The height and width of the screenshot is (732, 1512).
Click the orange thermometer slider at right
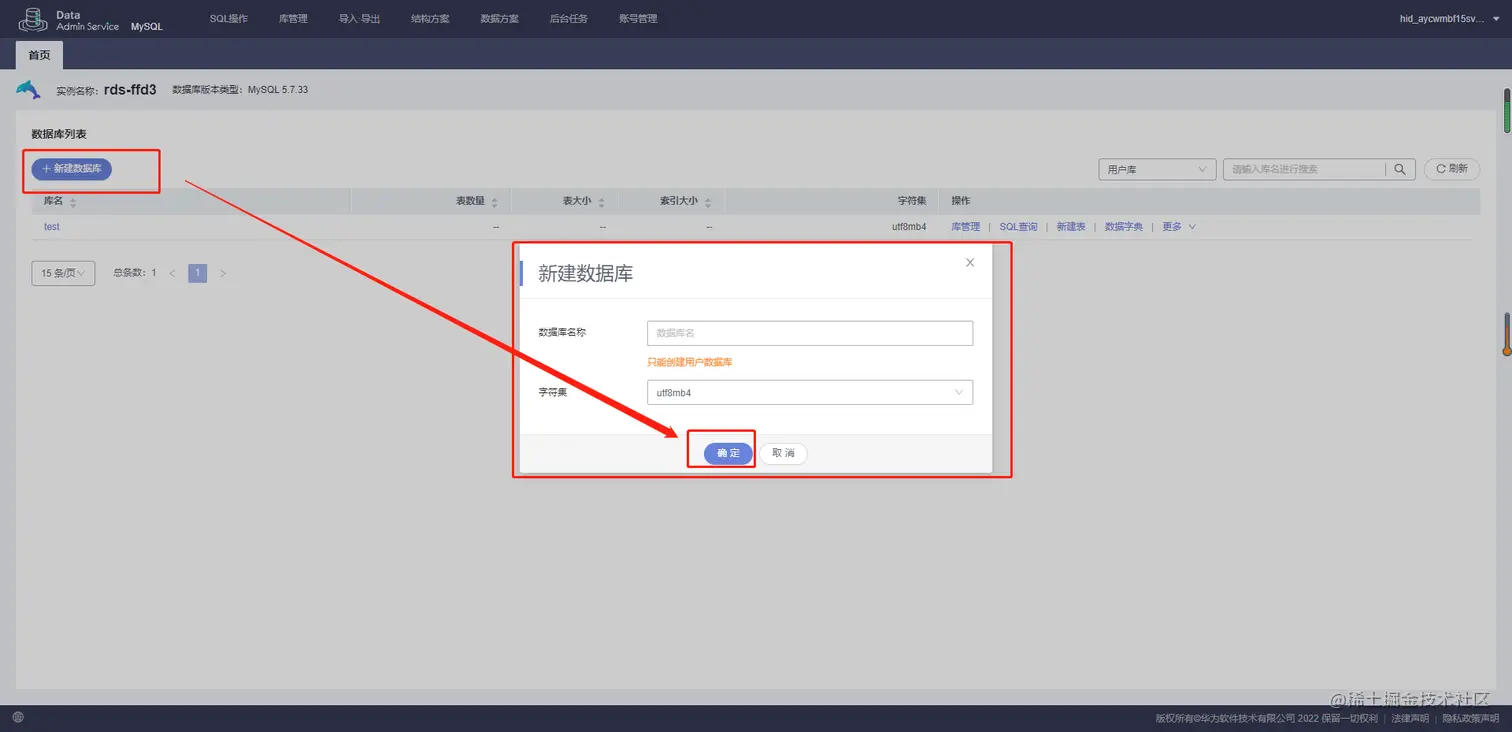pyautogui.click(x=1506, y=335)
